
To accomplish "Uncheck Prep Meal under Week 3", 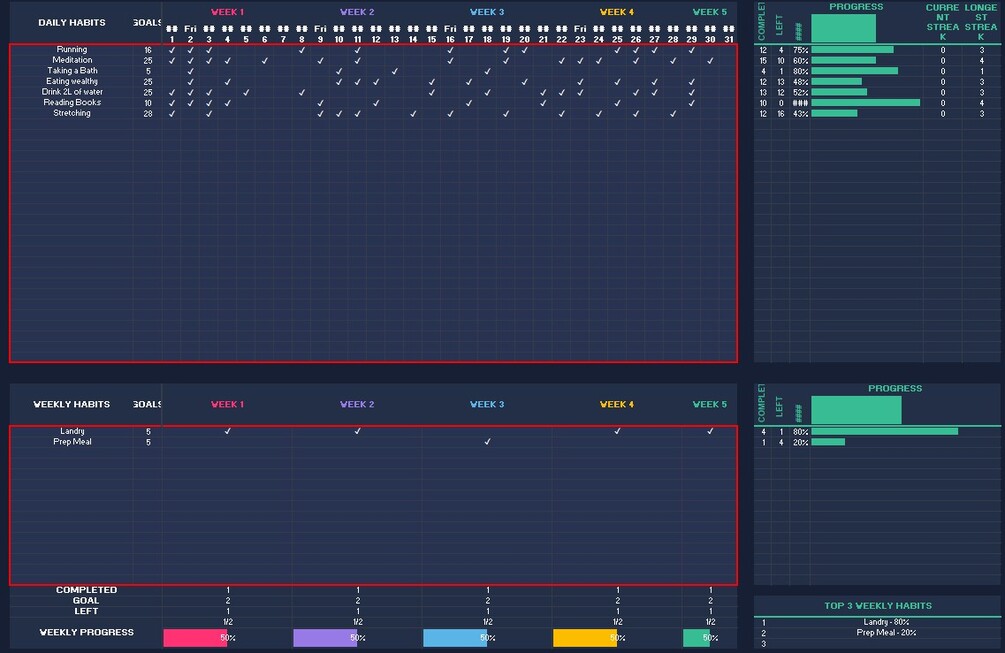I will (x=487, y=442).
